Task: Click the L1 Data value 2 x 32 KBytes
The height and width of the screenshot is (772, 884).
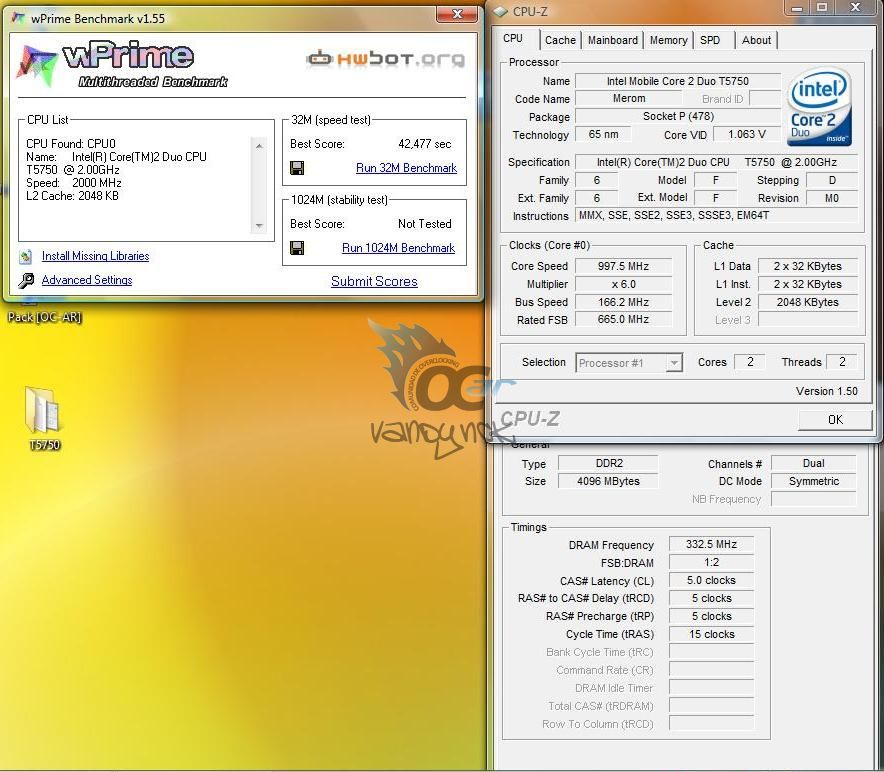Action: [x=807, y=266]
